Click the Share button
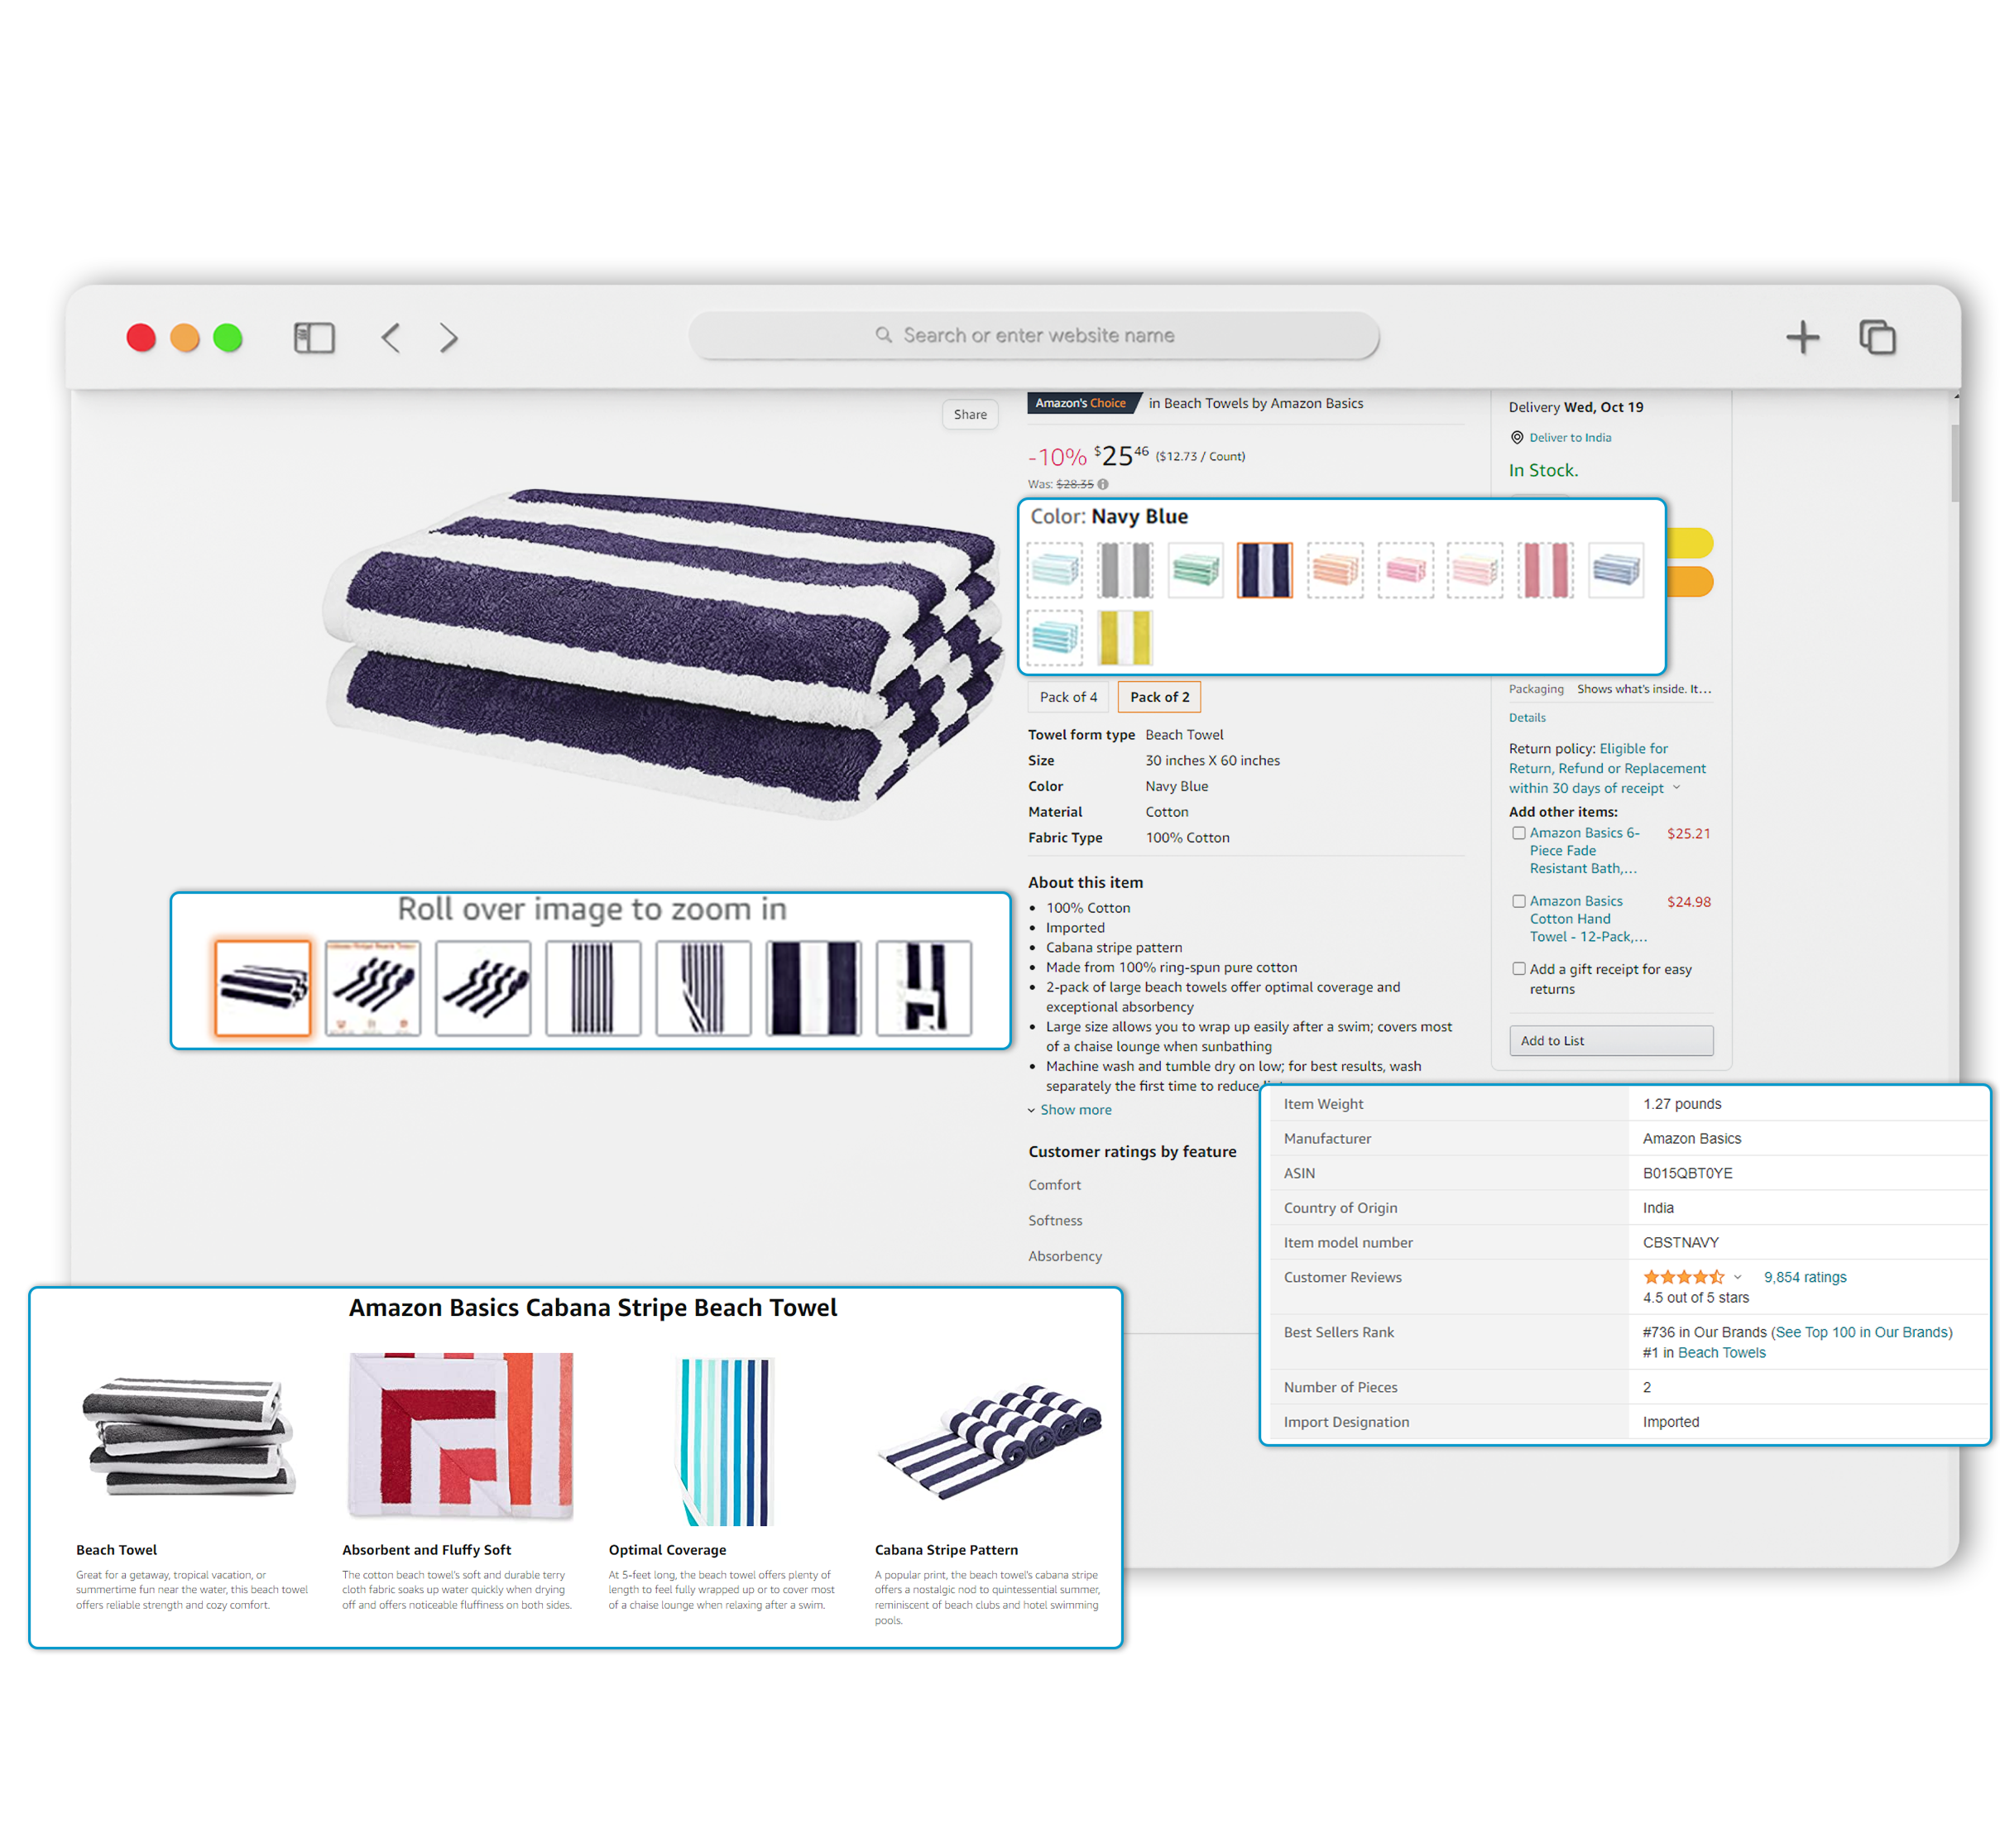The height and width of the screenshot is (1848, 2000). click(969, 415)
